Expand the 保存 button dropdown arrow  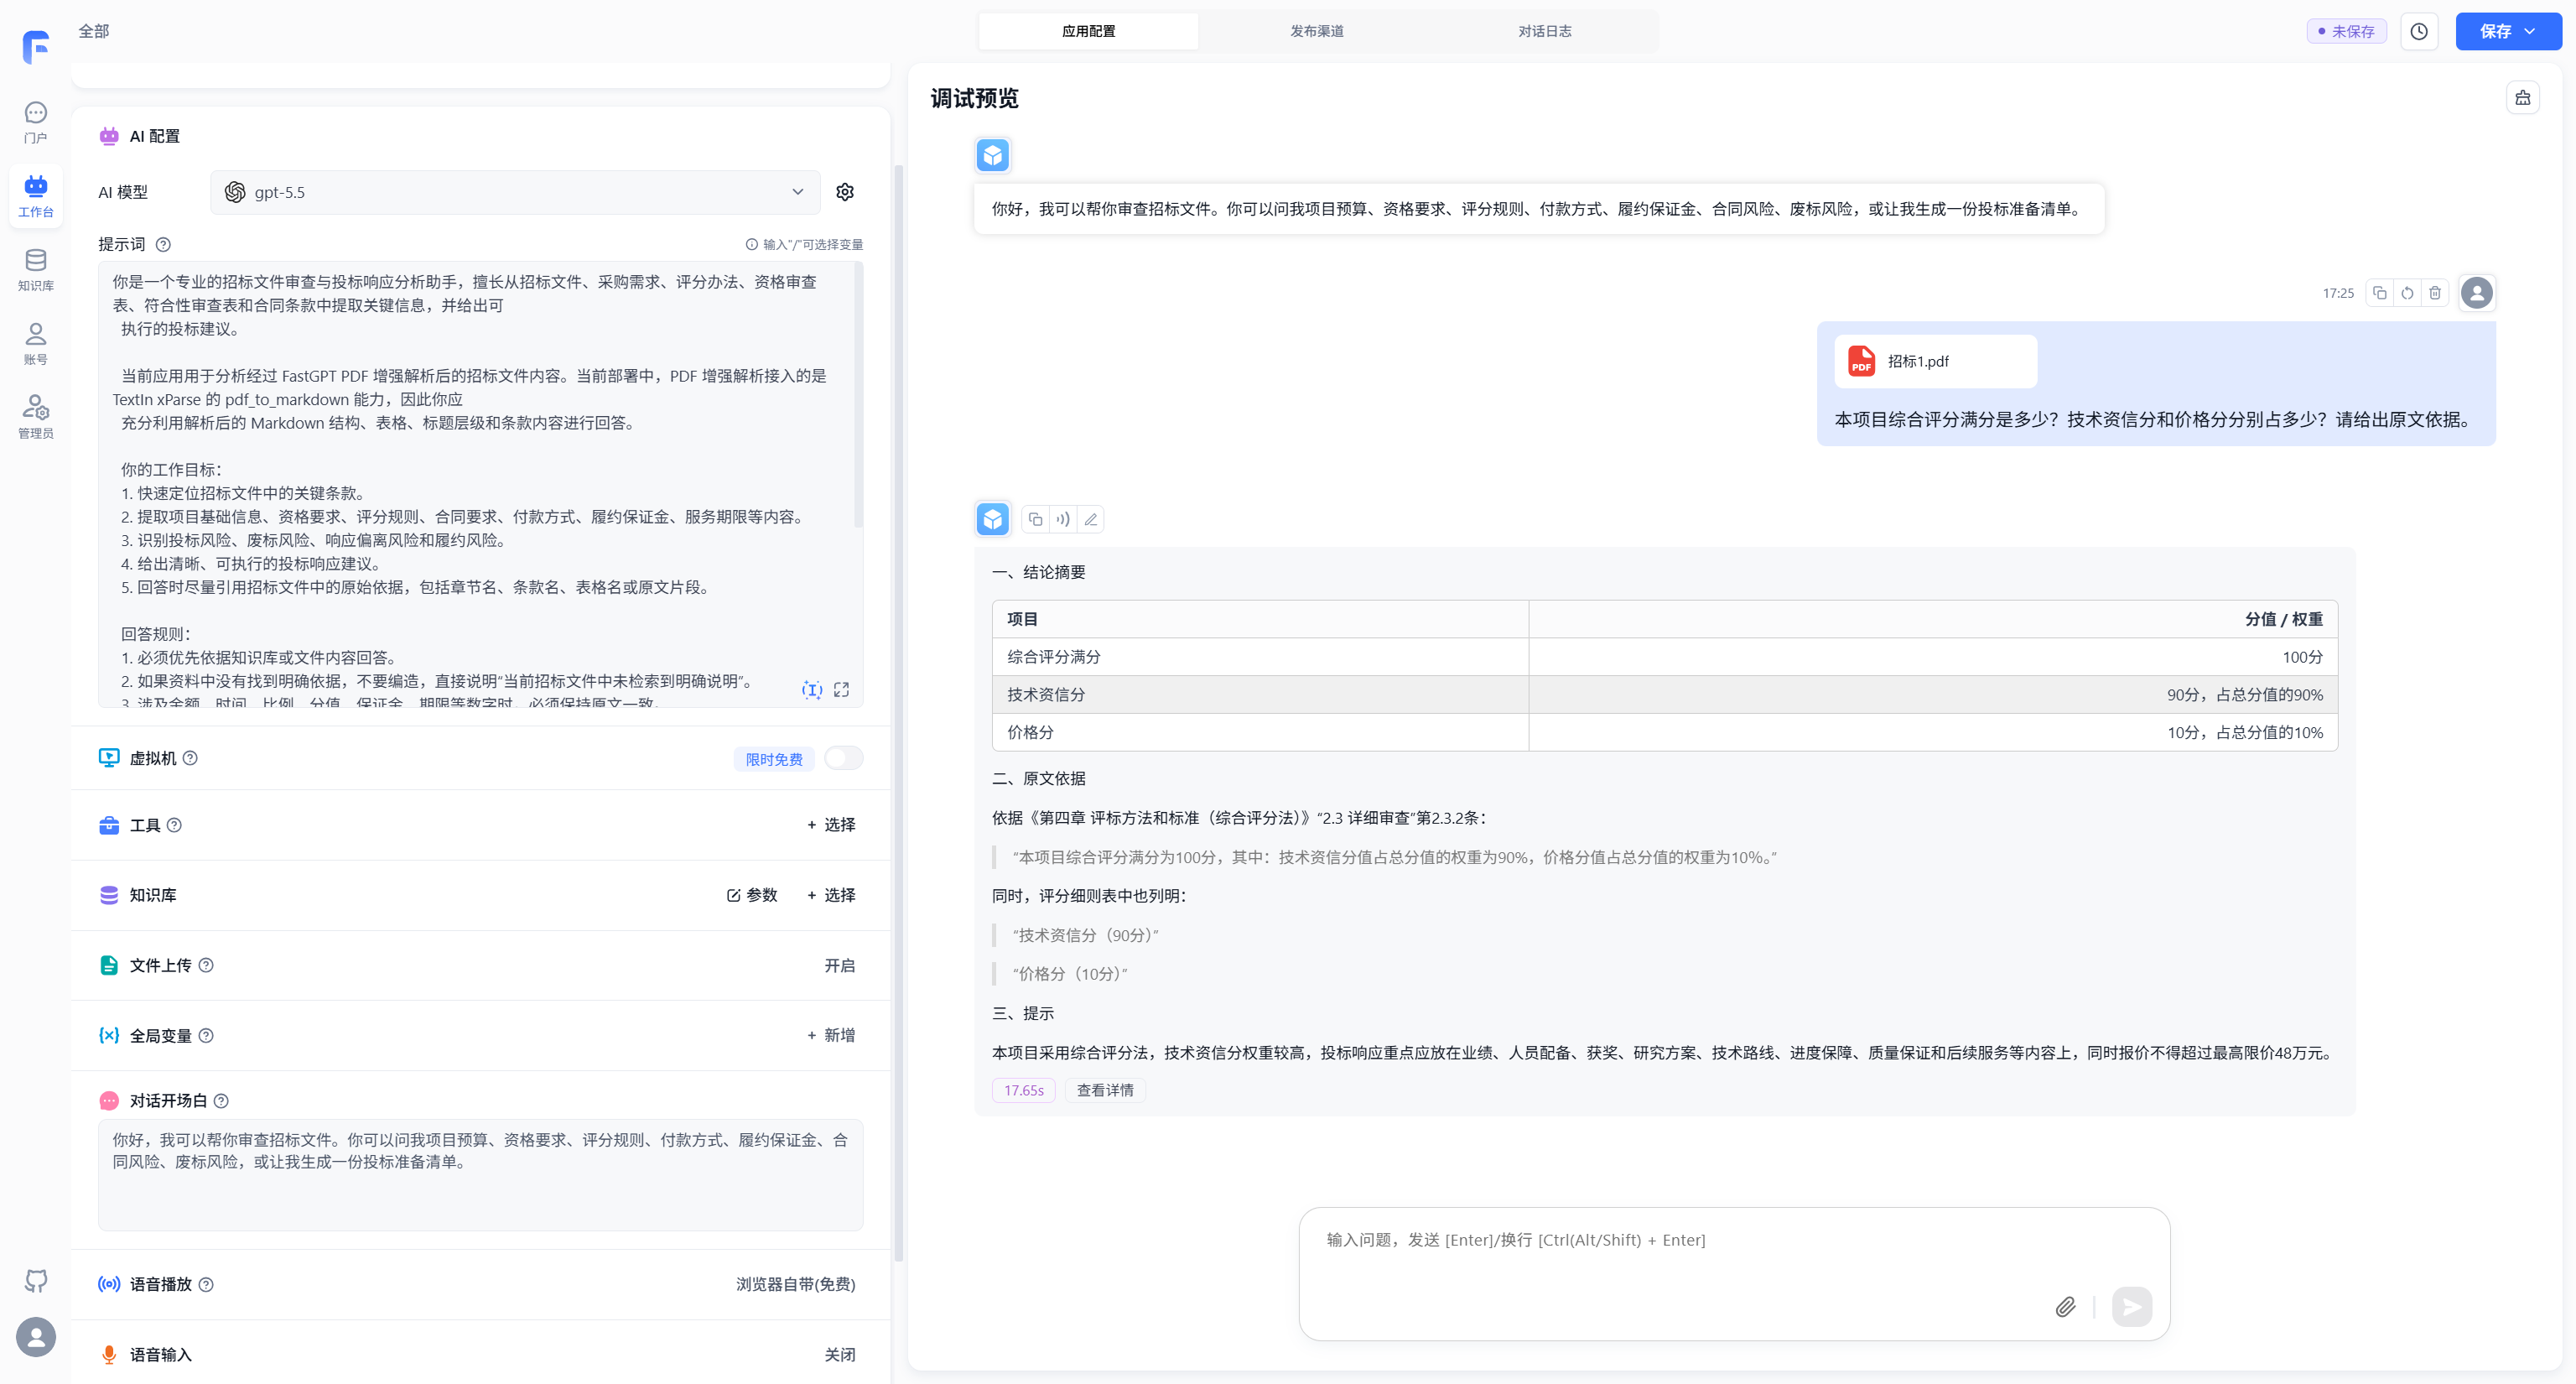[x=2530, y=31]
